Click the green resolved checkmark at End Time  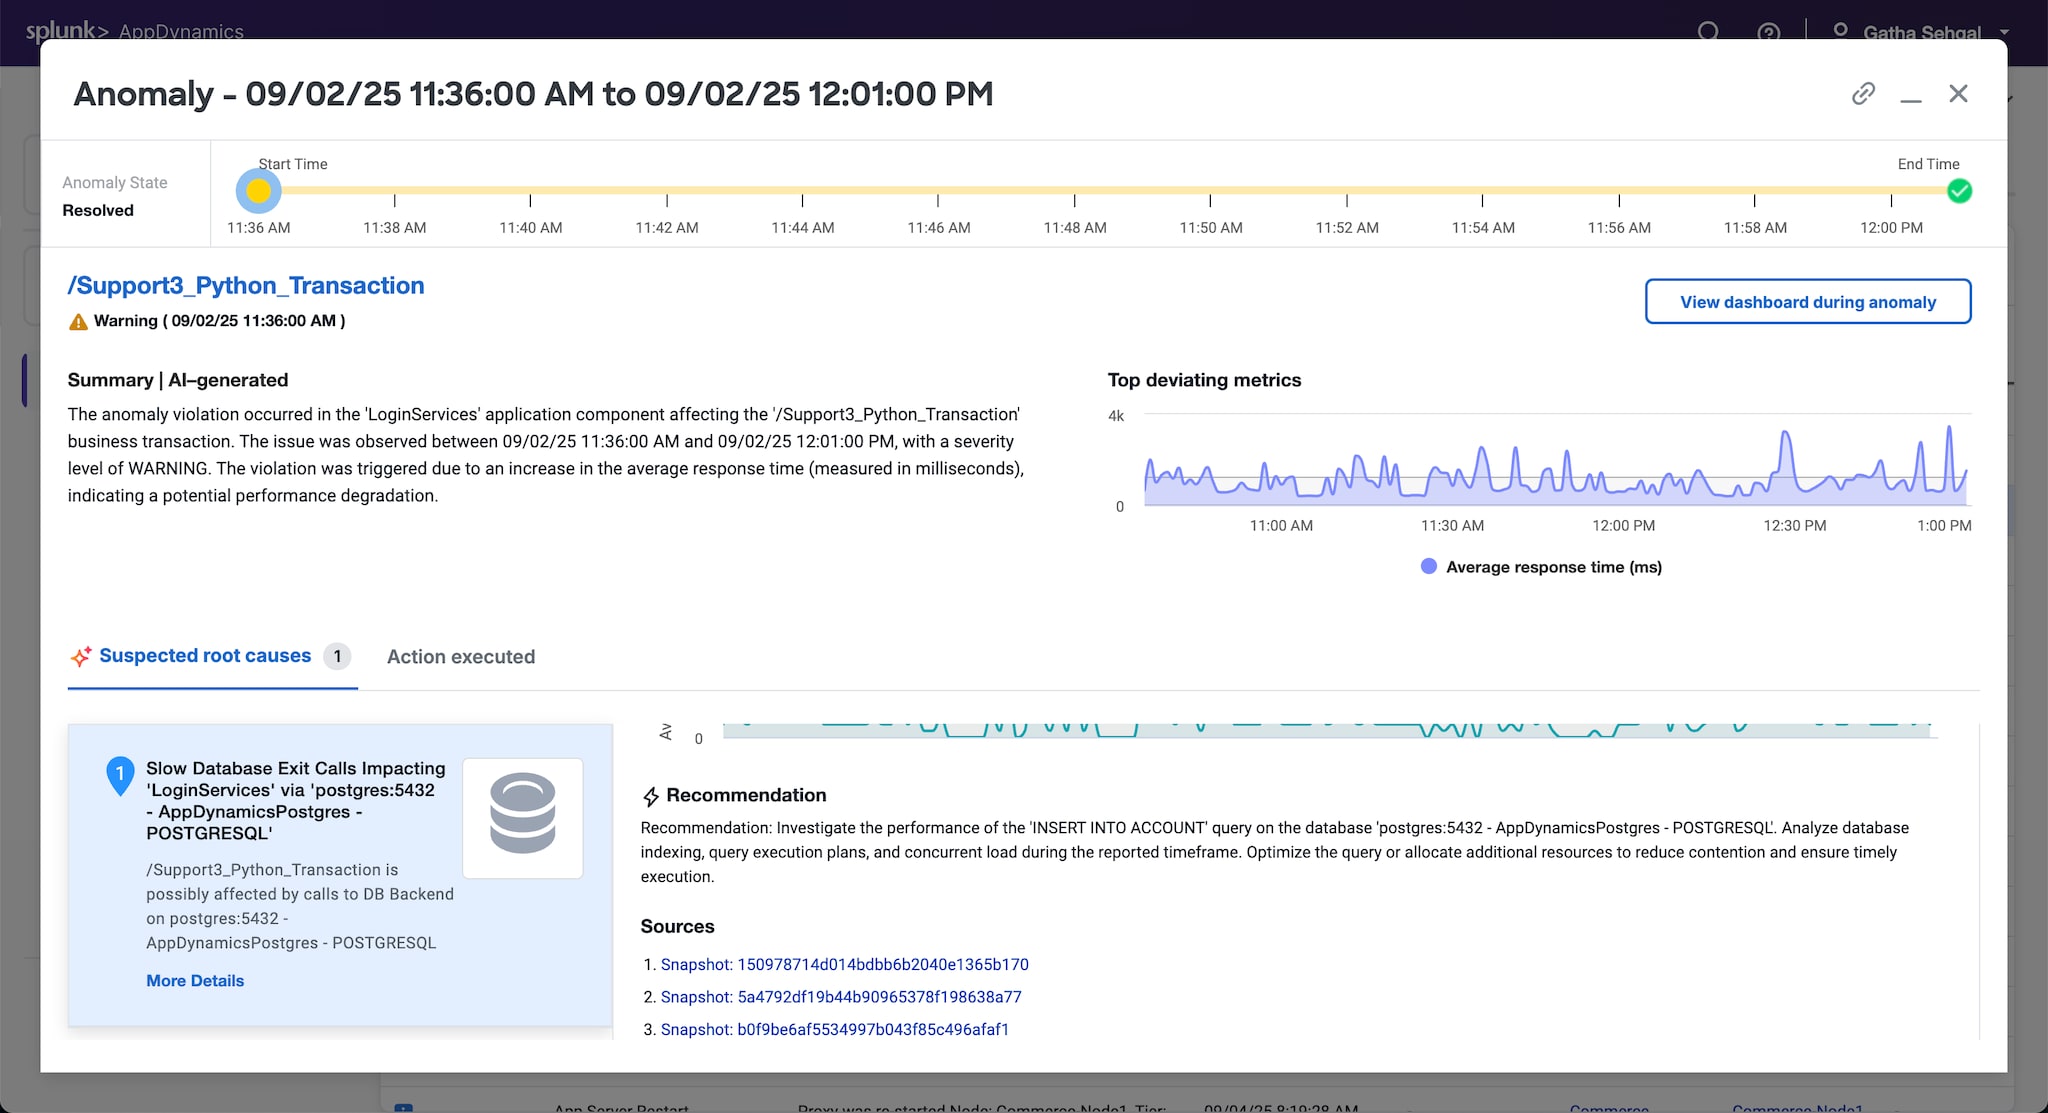click(1959, 191)
